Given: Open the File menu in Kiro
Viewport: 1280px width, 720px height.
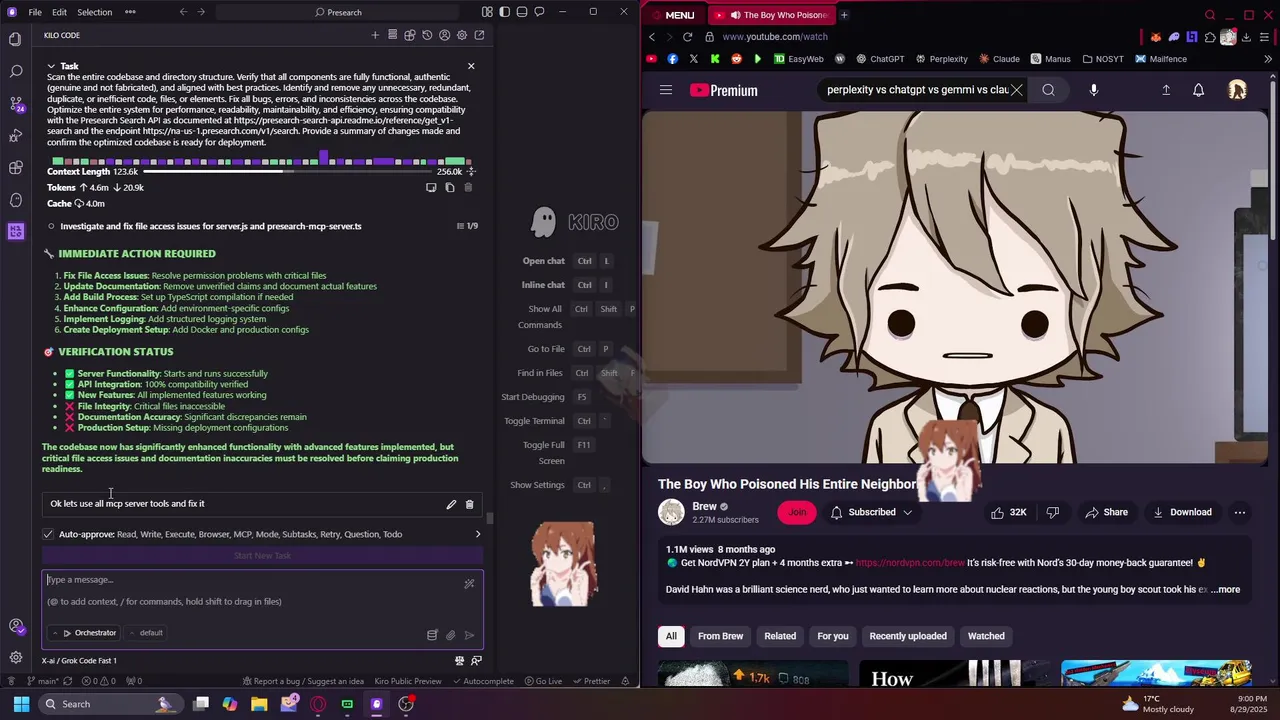Looking at the screenshot, I should click(35, 12).
